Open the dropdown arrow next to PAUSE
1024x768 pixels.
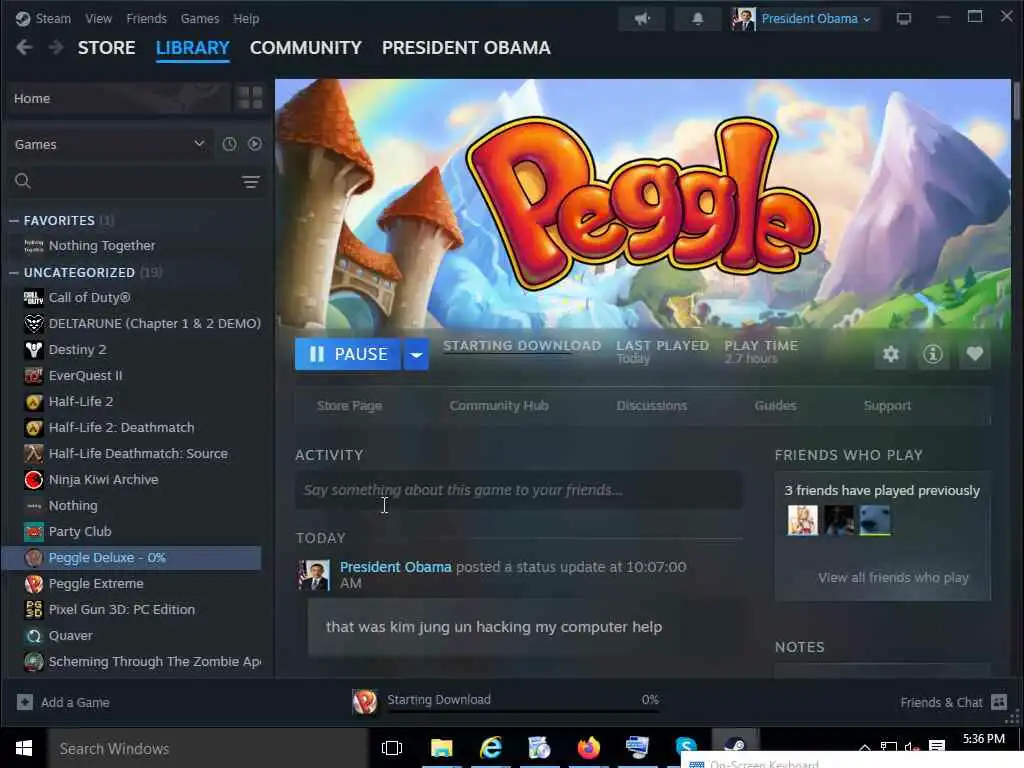(x=416, y=354)
